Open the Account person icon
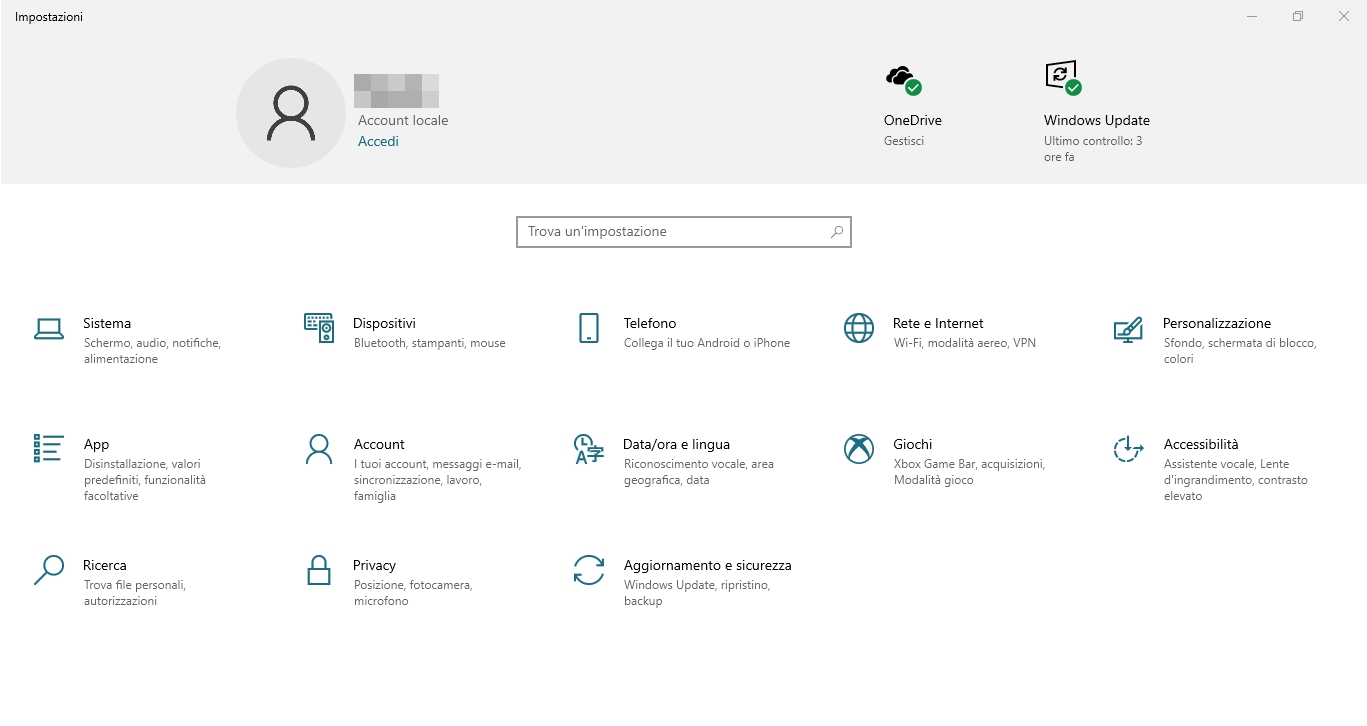This screenshot has height=726, width=1367. pyautogui.click(x=319, y=449)
